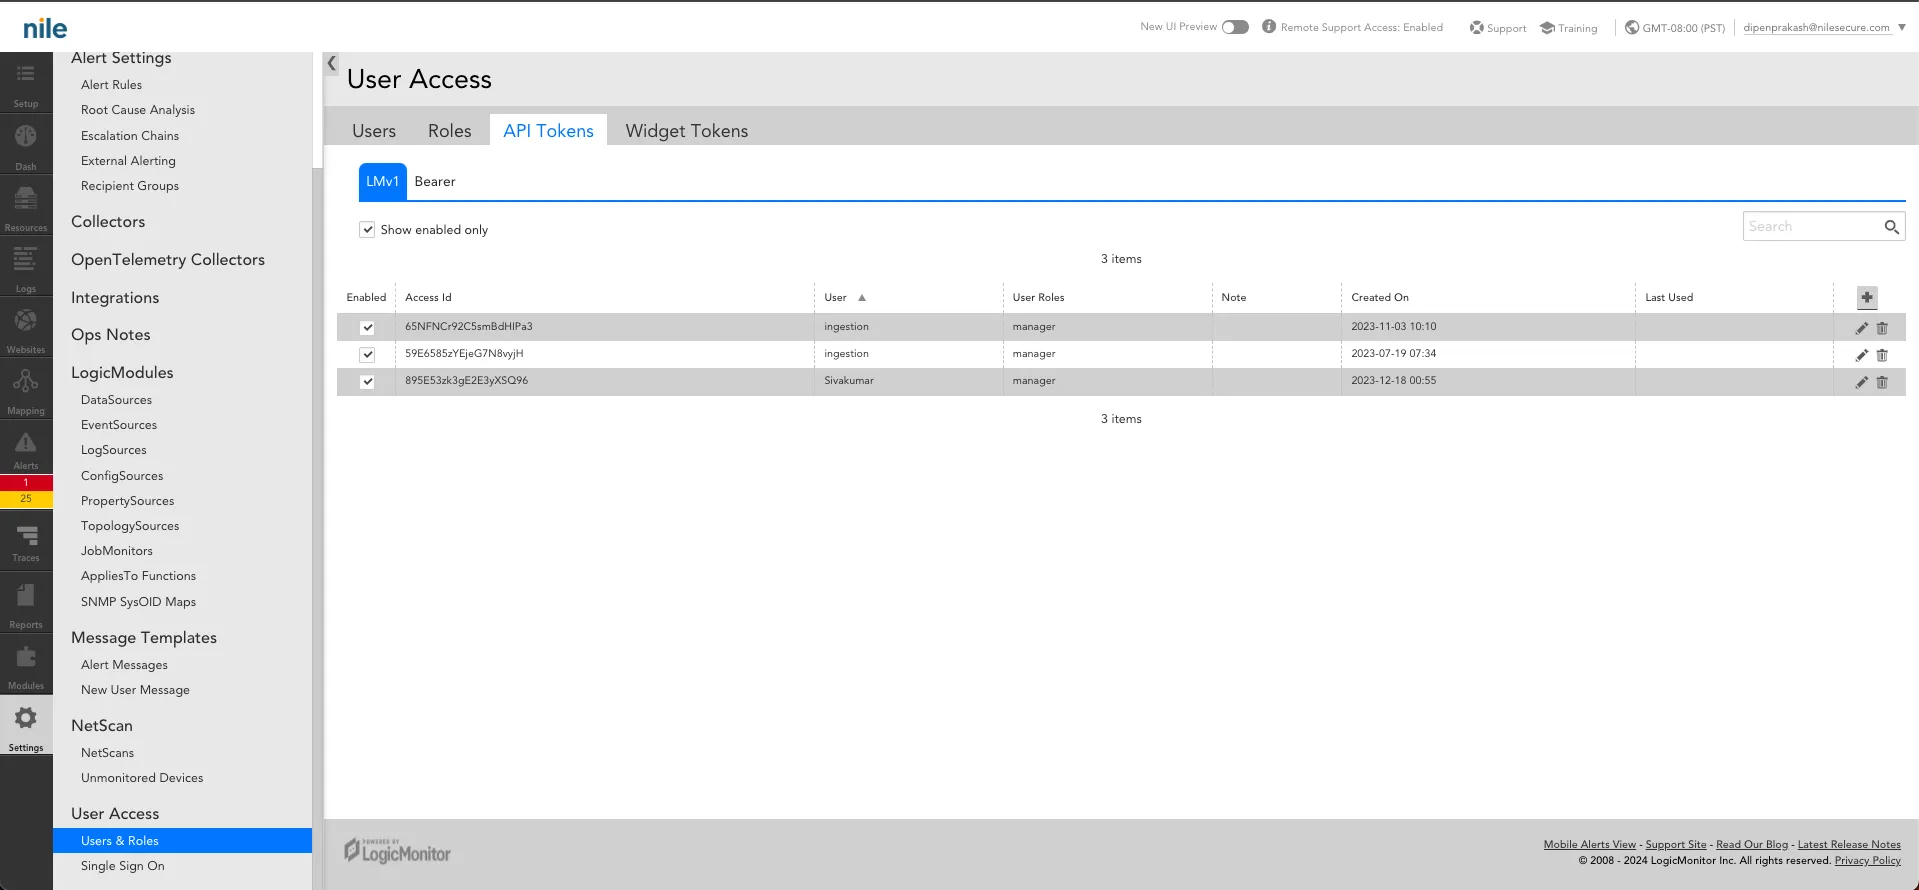
Task: Disable token 59E6585zYEjeG7N8vyjH checkbox
Action: (367, 355)
